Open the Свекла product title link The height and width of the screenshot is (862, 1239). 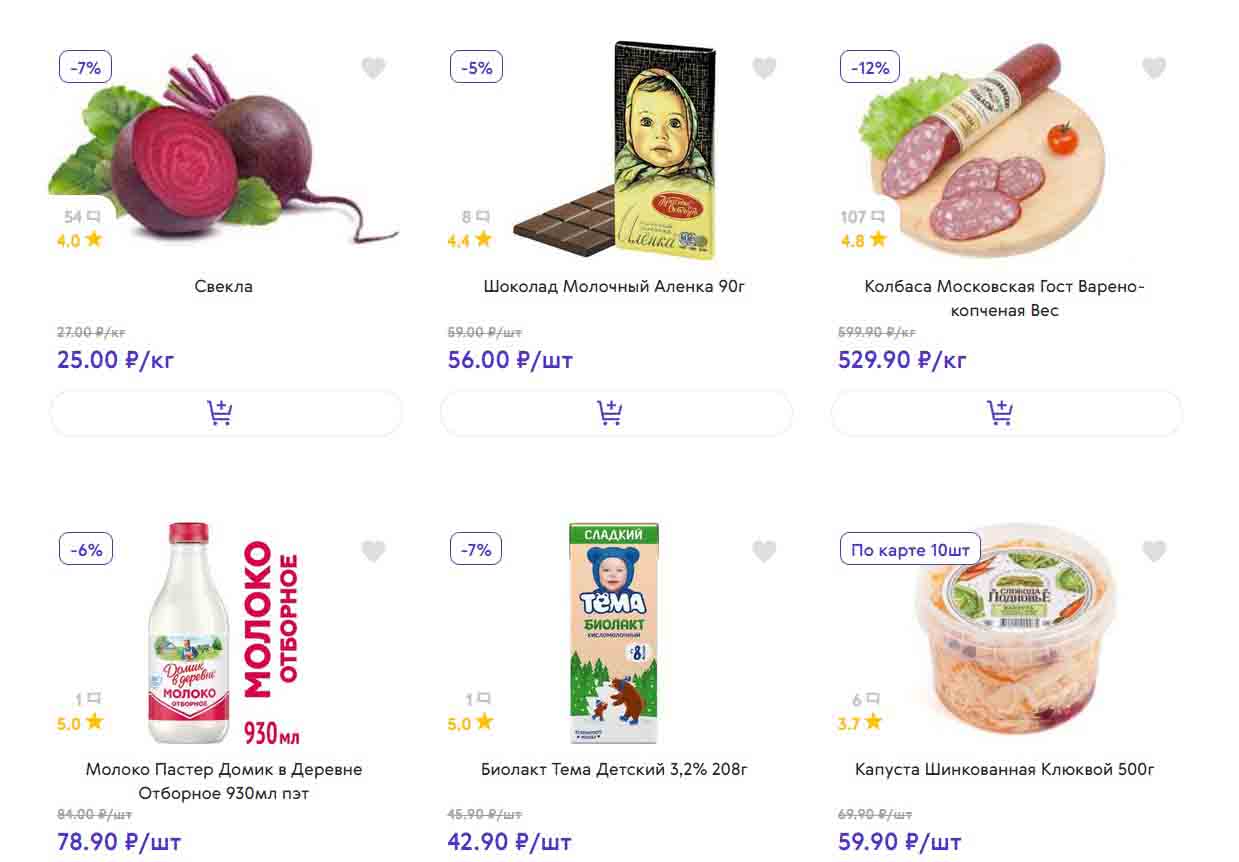(224, 287)
